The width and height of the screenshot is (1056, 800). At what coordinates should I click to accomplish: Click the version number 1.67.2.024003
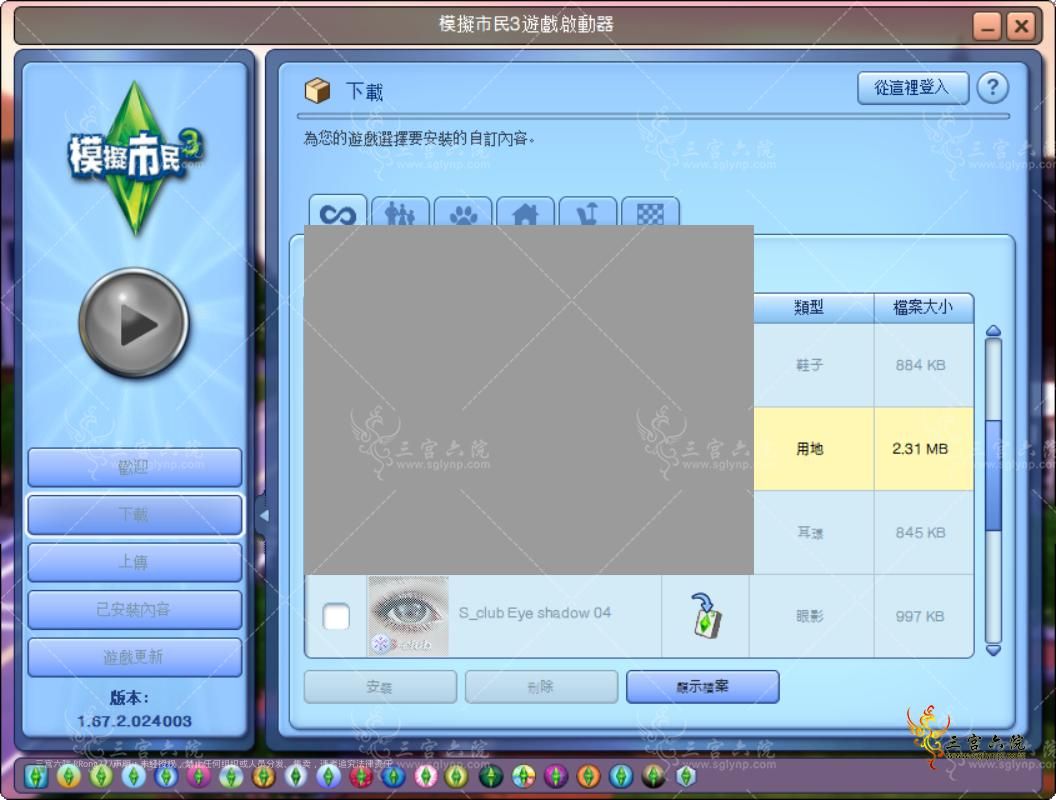tap(135, 721)
